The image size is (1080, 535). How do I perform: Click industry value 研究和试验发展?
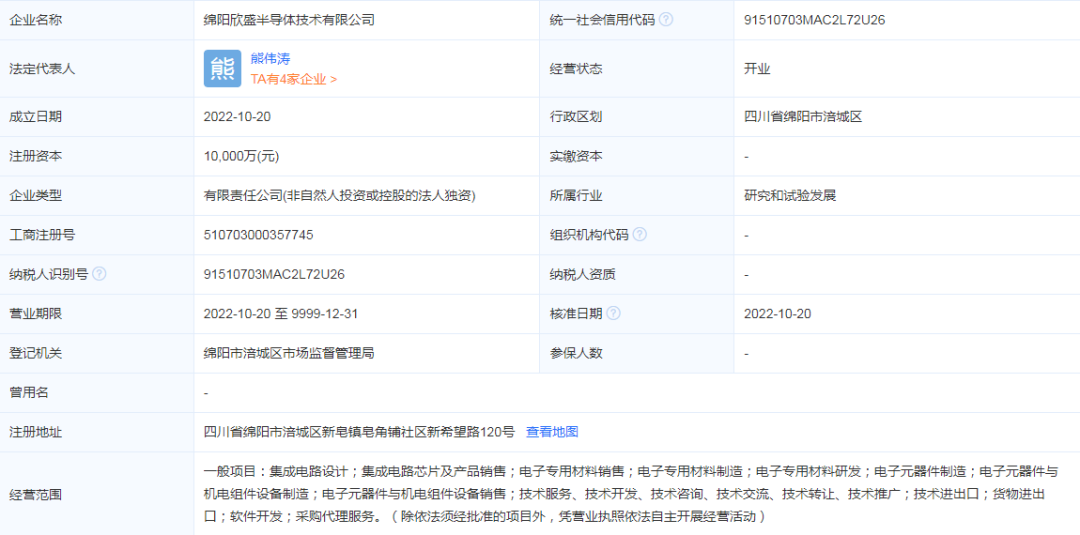click(x=790, y=196)
